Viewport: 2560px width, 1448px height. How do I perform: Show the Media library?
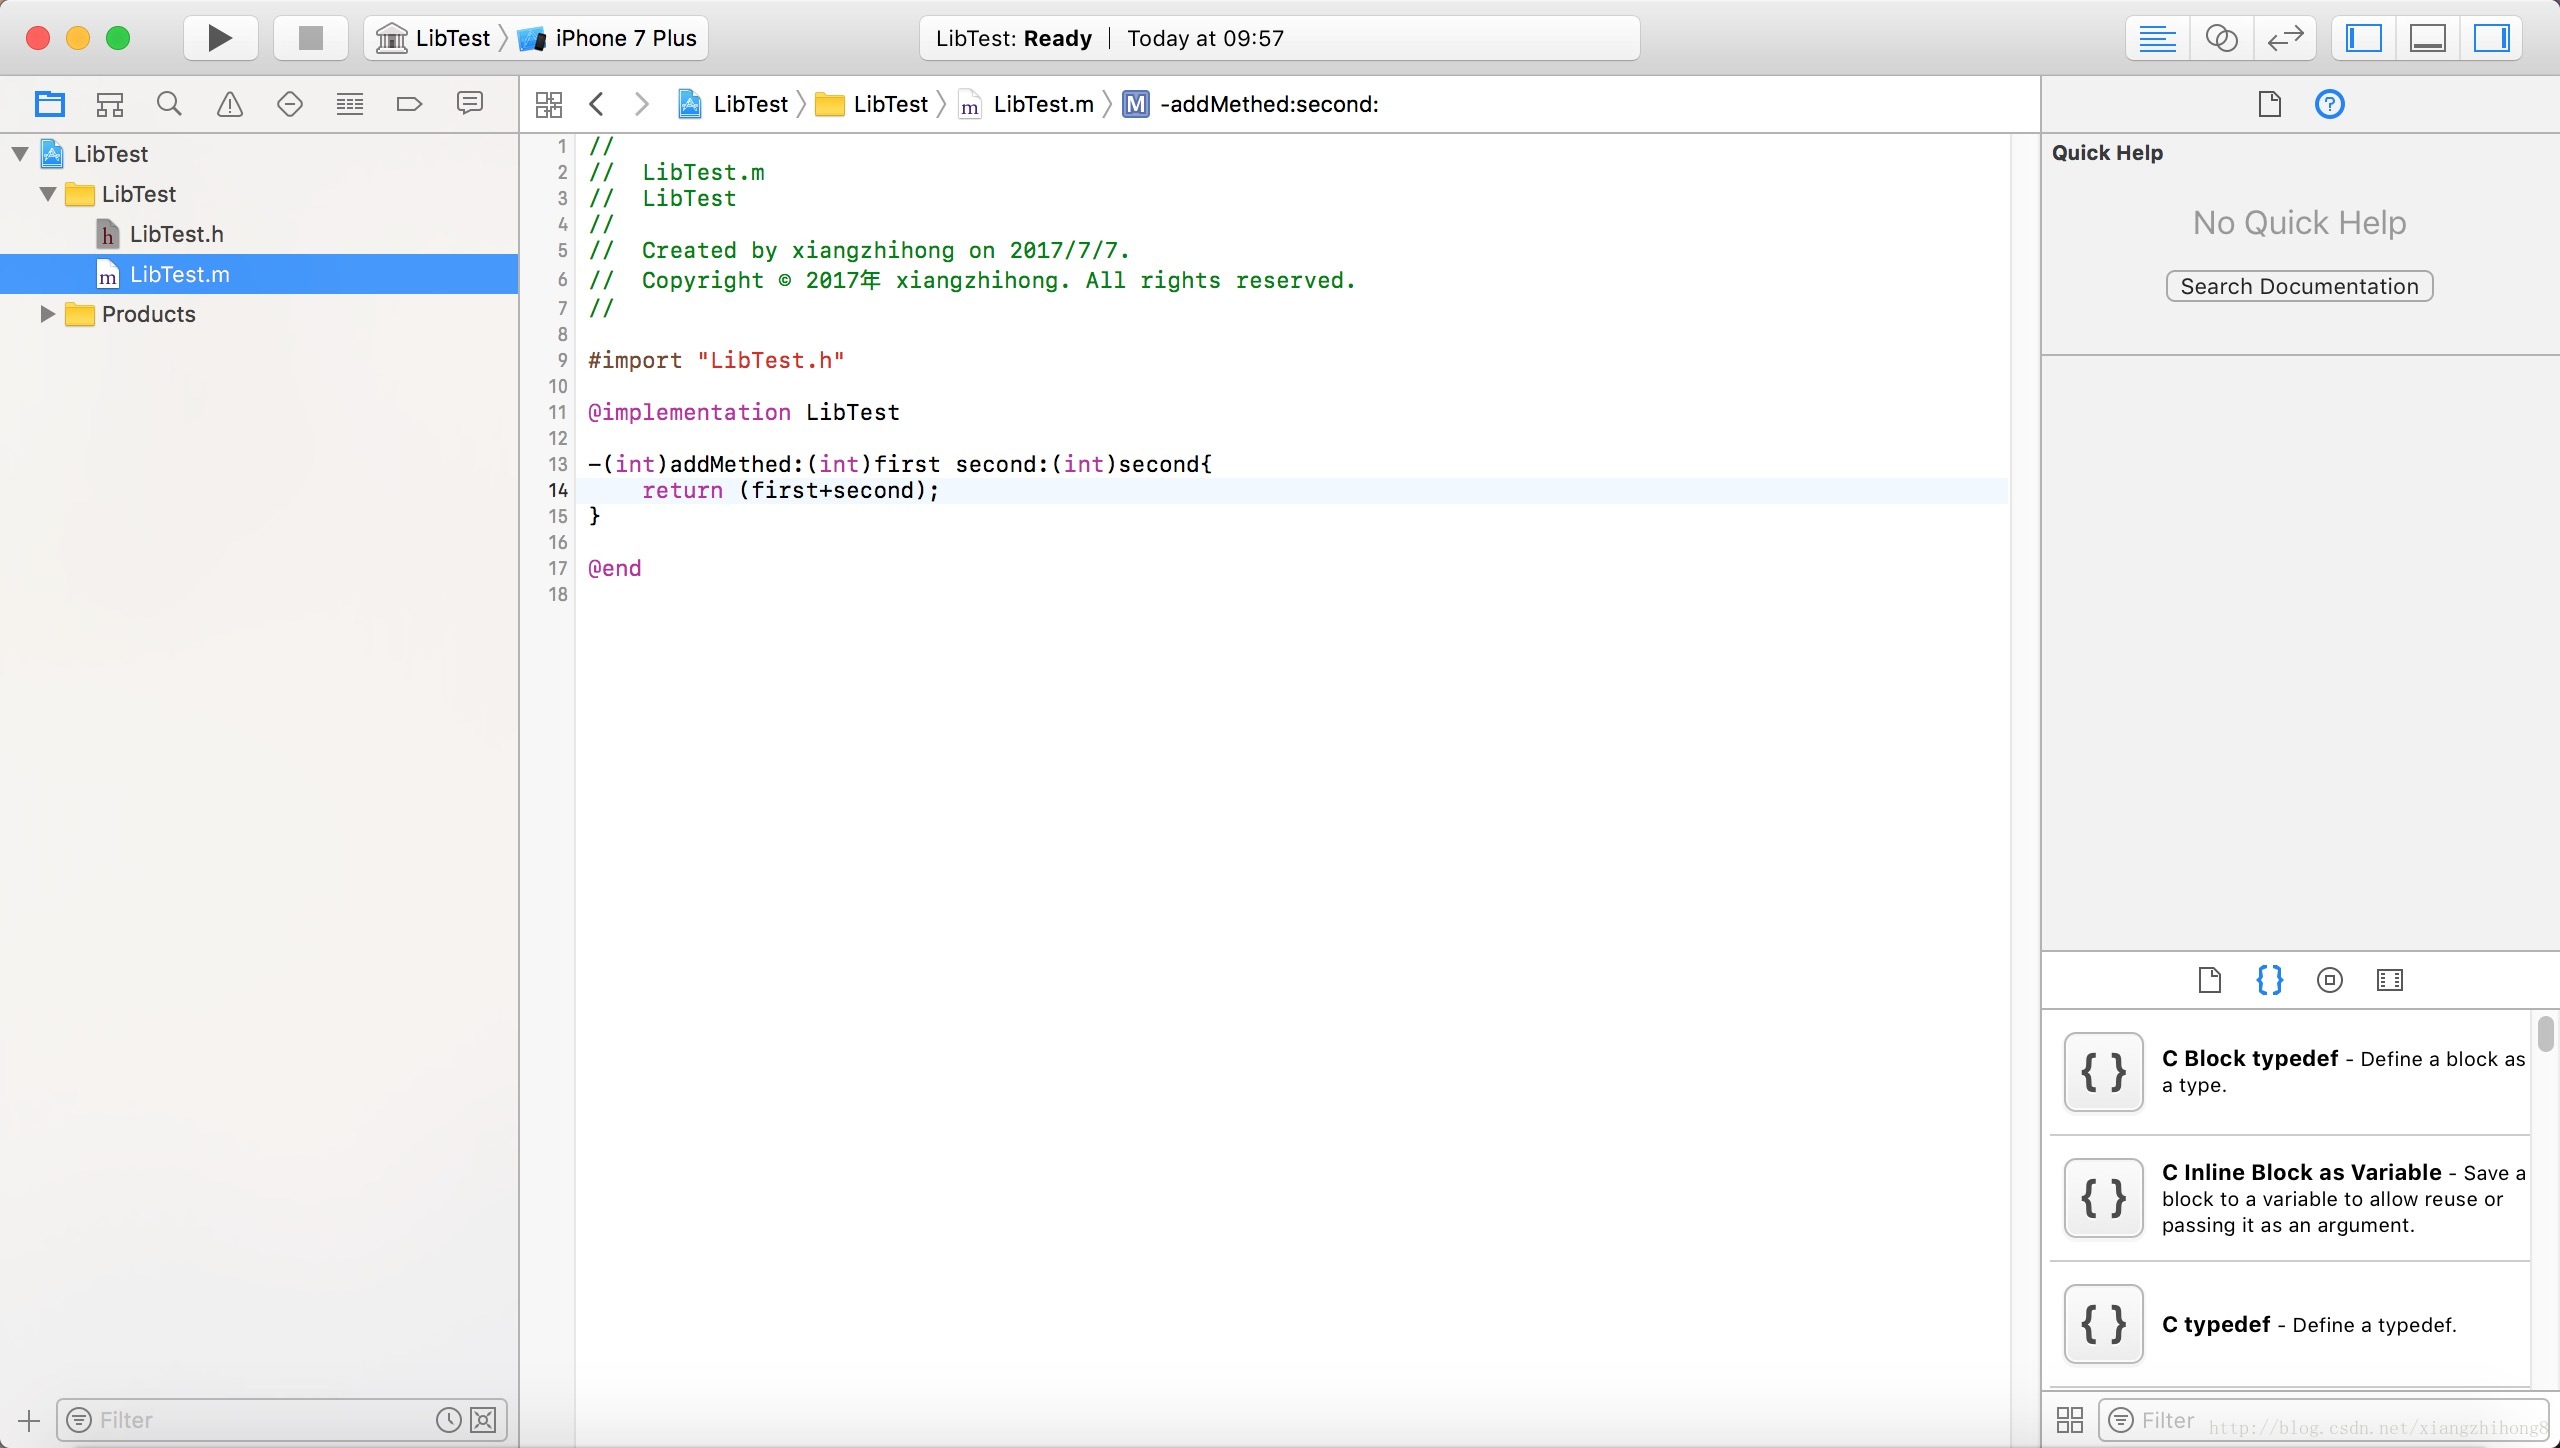click(2389, 980)
